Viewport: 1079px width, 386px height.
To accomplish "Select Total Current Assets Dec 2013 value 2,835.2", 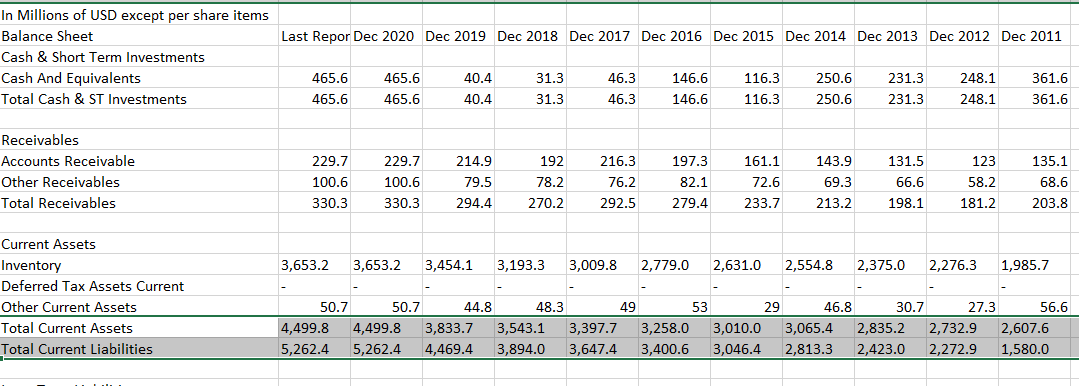I will pyautogui.click(x=890, y=328).
